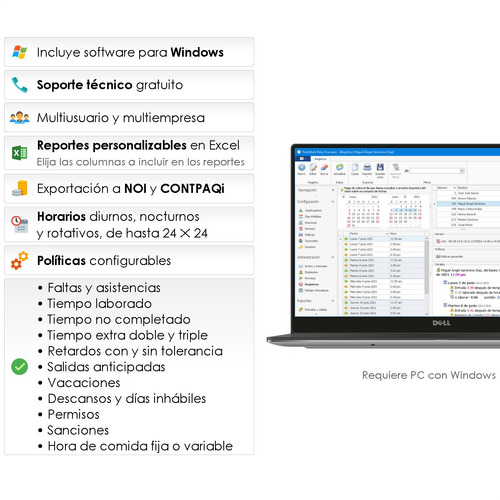500x500 pixels.
Task: Click the Windows logo icon in the feature list
Action: 19,52
